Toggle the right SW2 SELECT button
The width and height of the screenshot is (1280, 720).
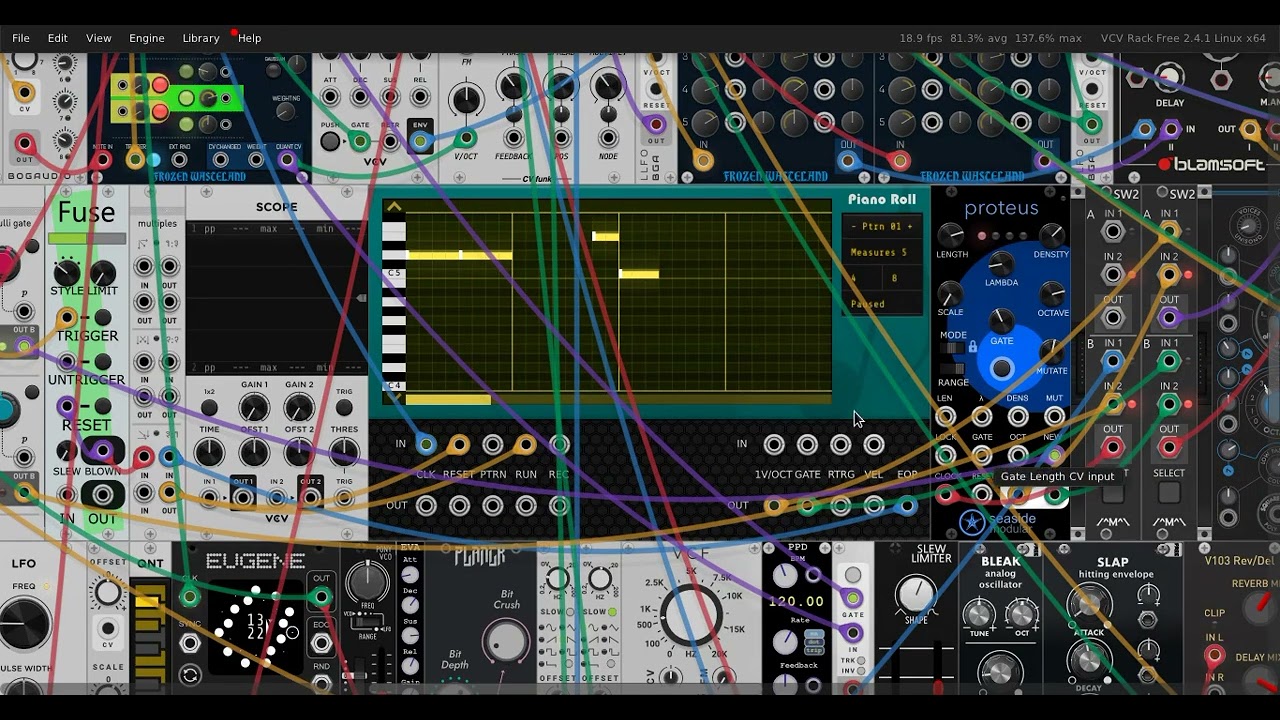(1169, 493)
